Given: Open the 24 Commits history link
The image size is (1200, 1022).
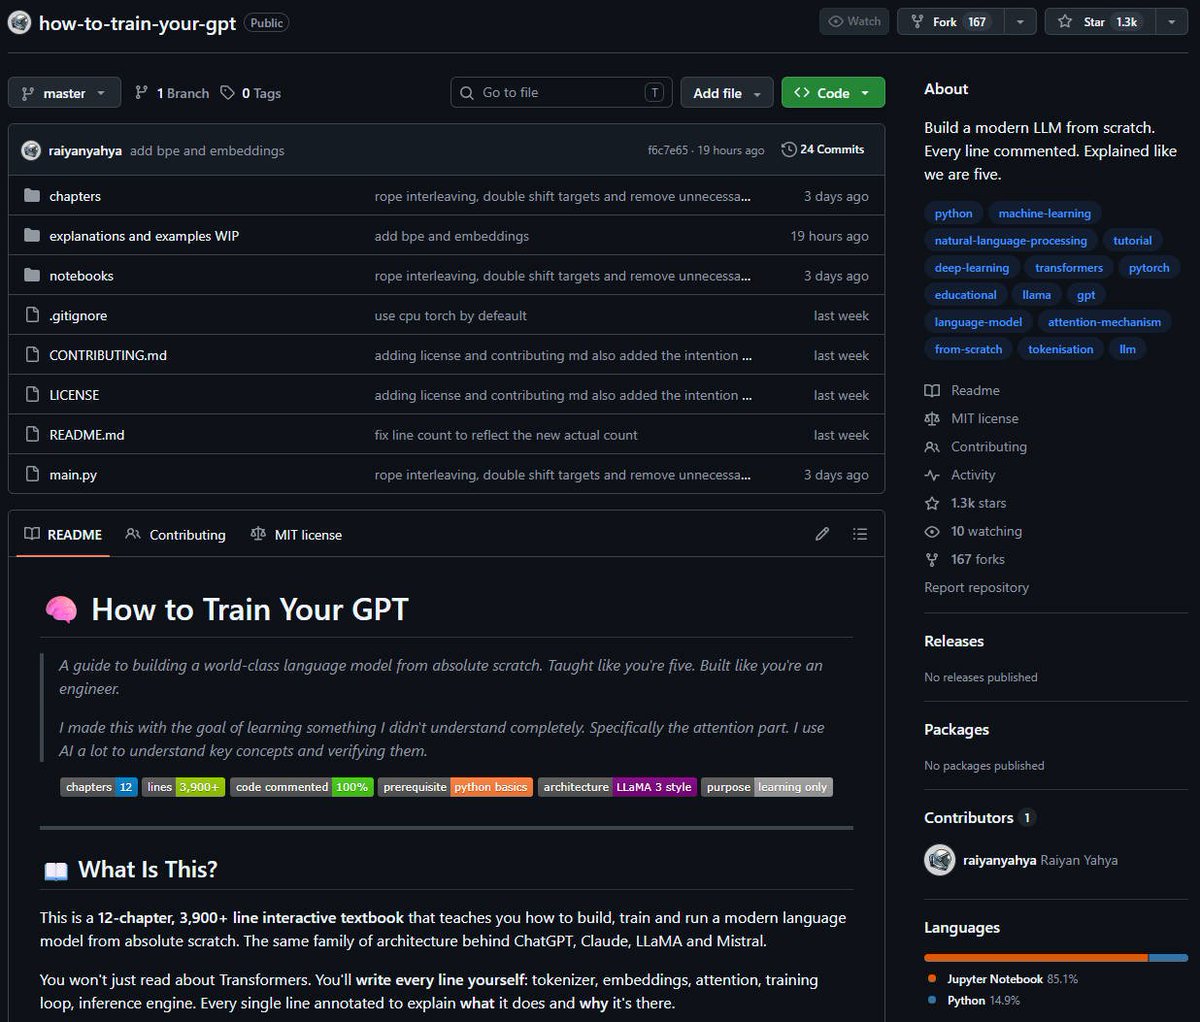Looking at the screenshot, I should (823, 149).
